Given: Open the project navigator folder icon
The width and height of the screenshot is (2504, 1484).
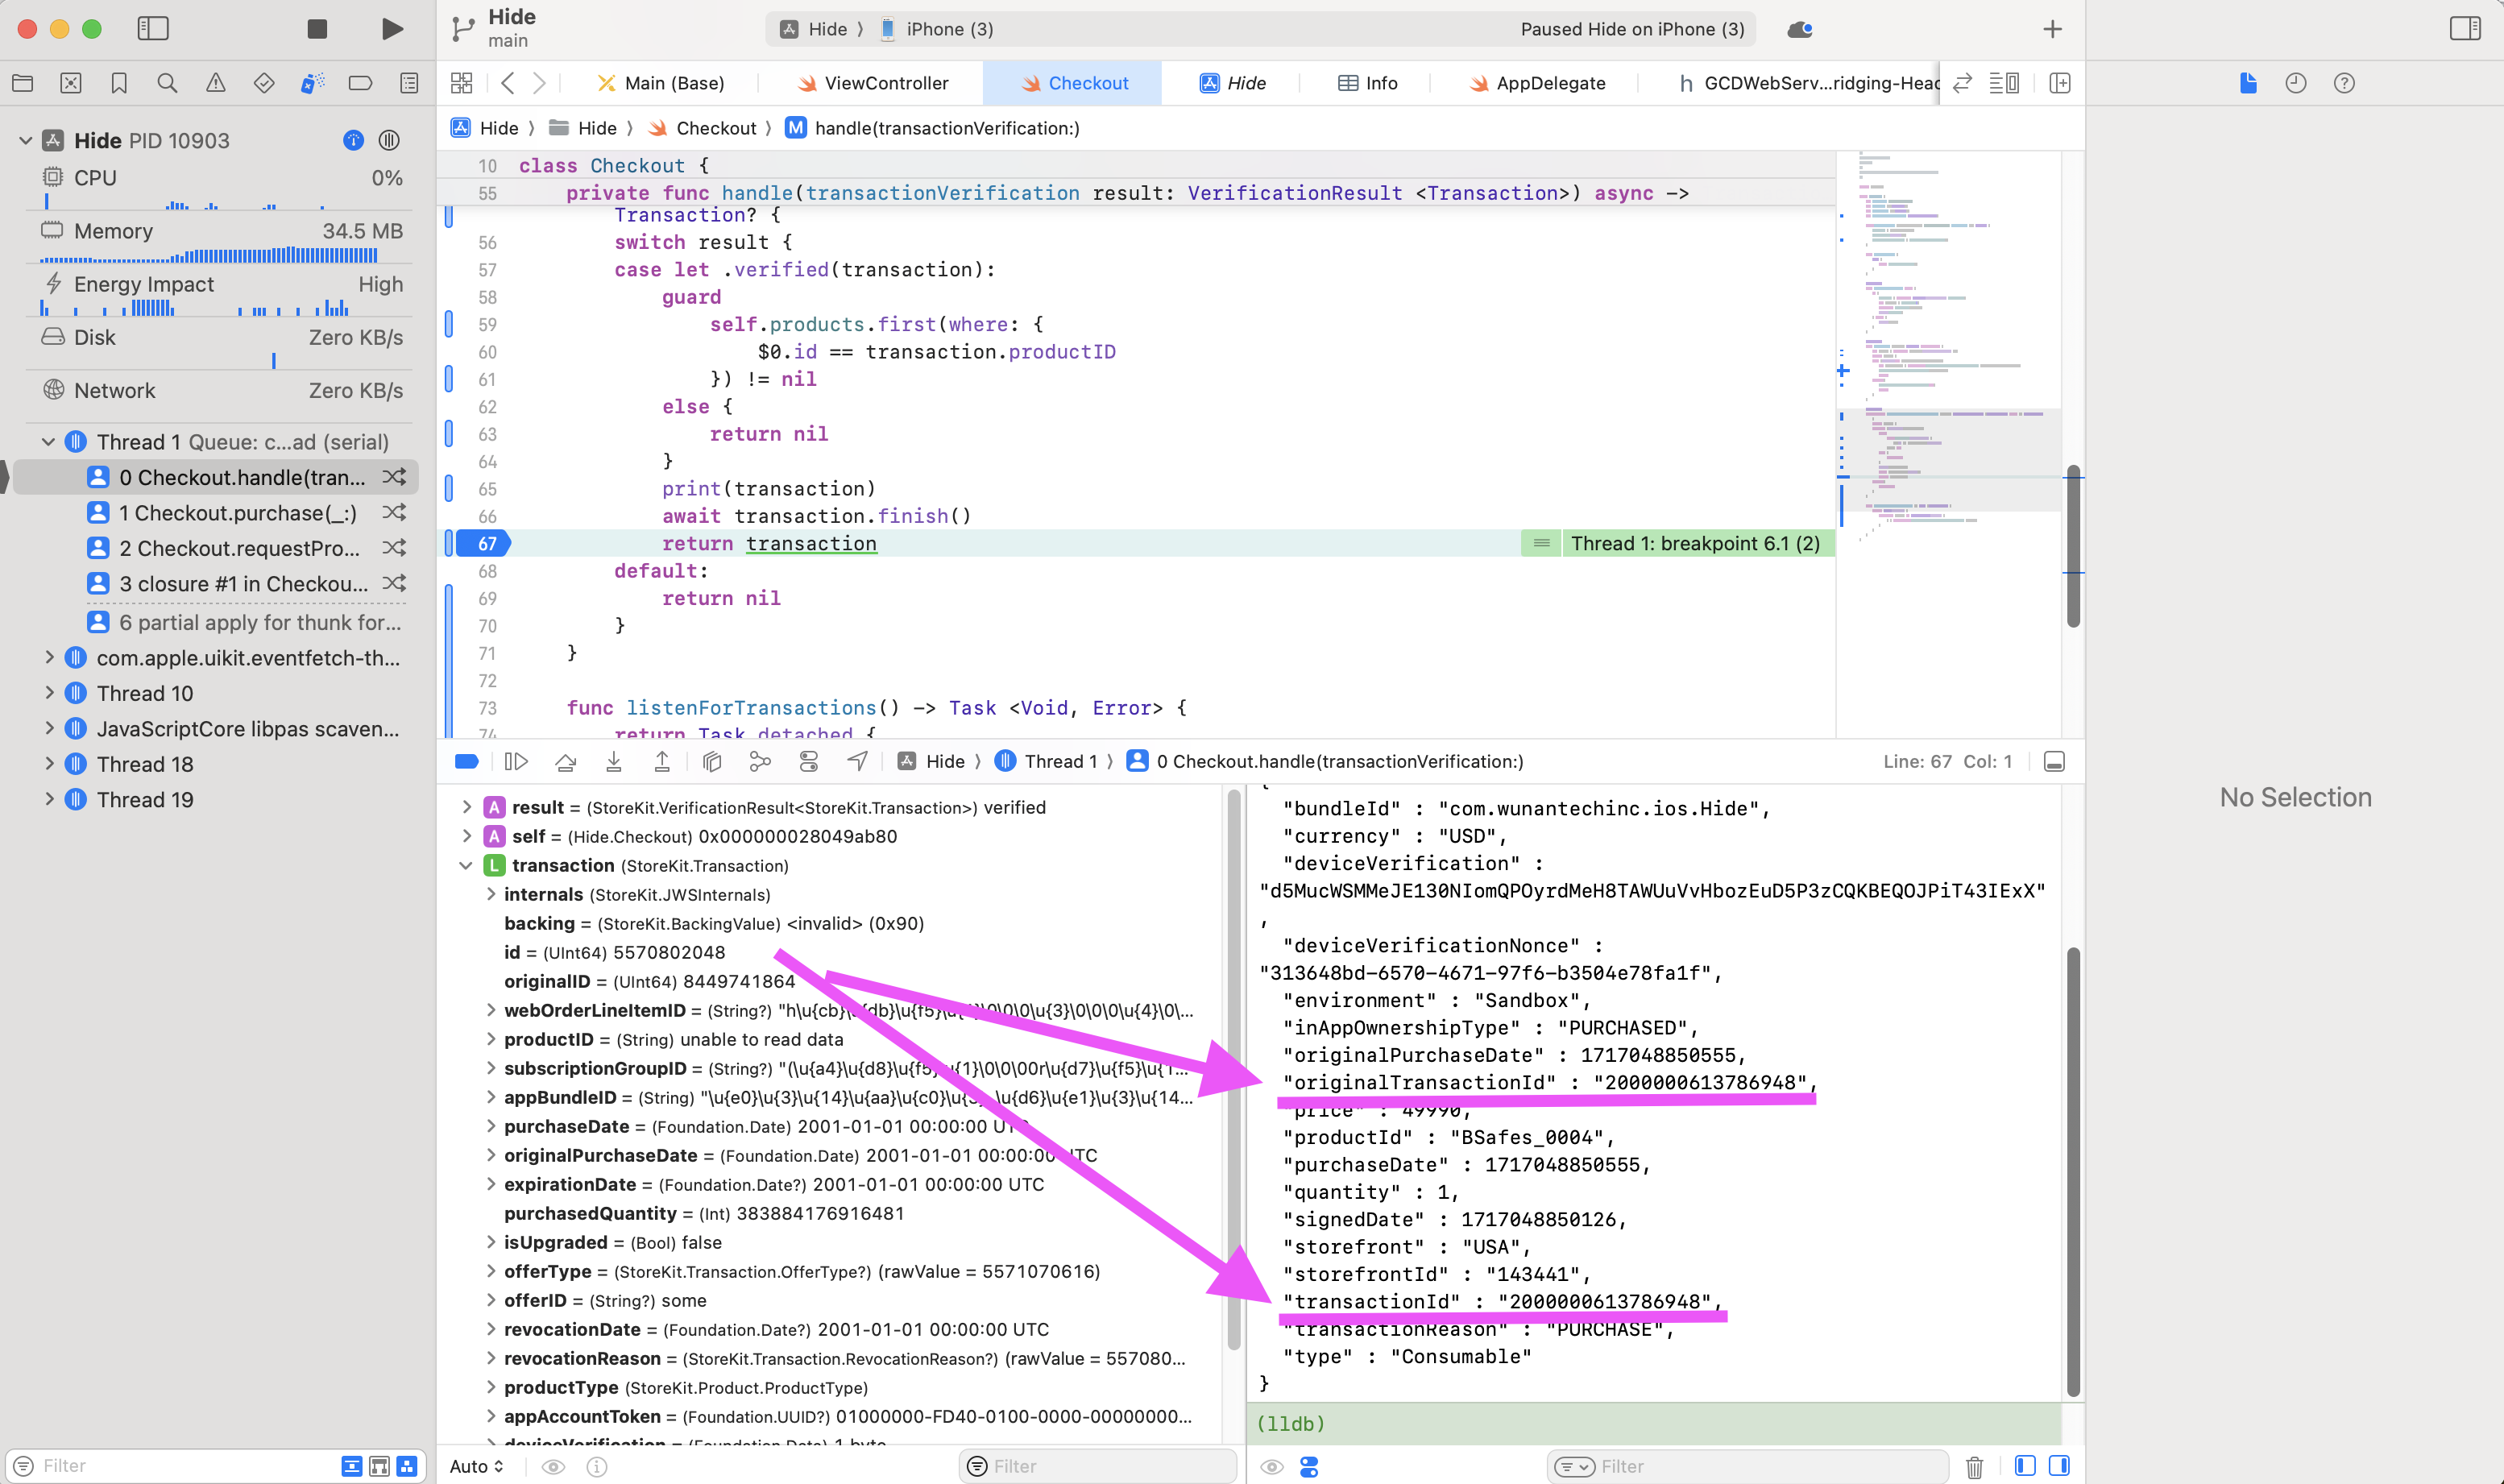Looking at the screenshot, I should 22,83.
